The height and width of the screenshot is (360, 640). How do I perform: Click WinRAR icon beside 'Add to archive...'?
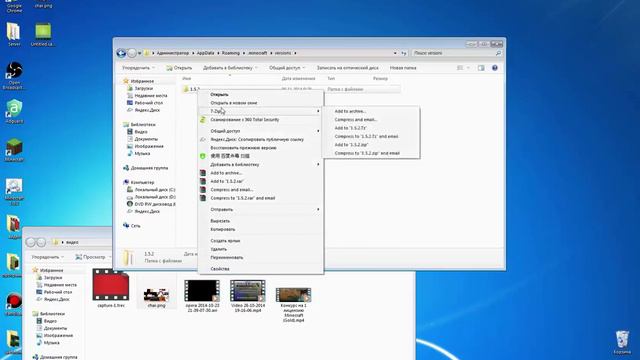tap(203, 173)
